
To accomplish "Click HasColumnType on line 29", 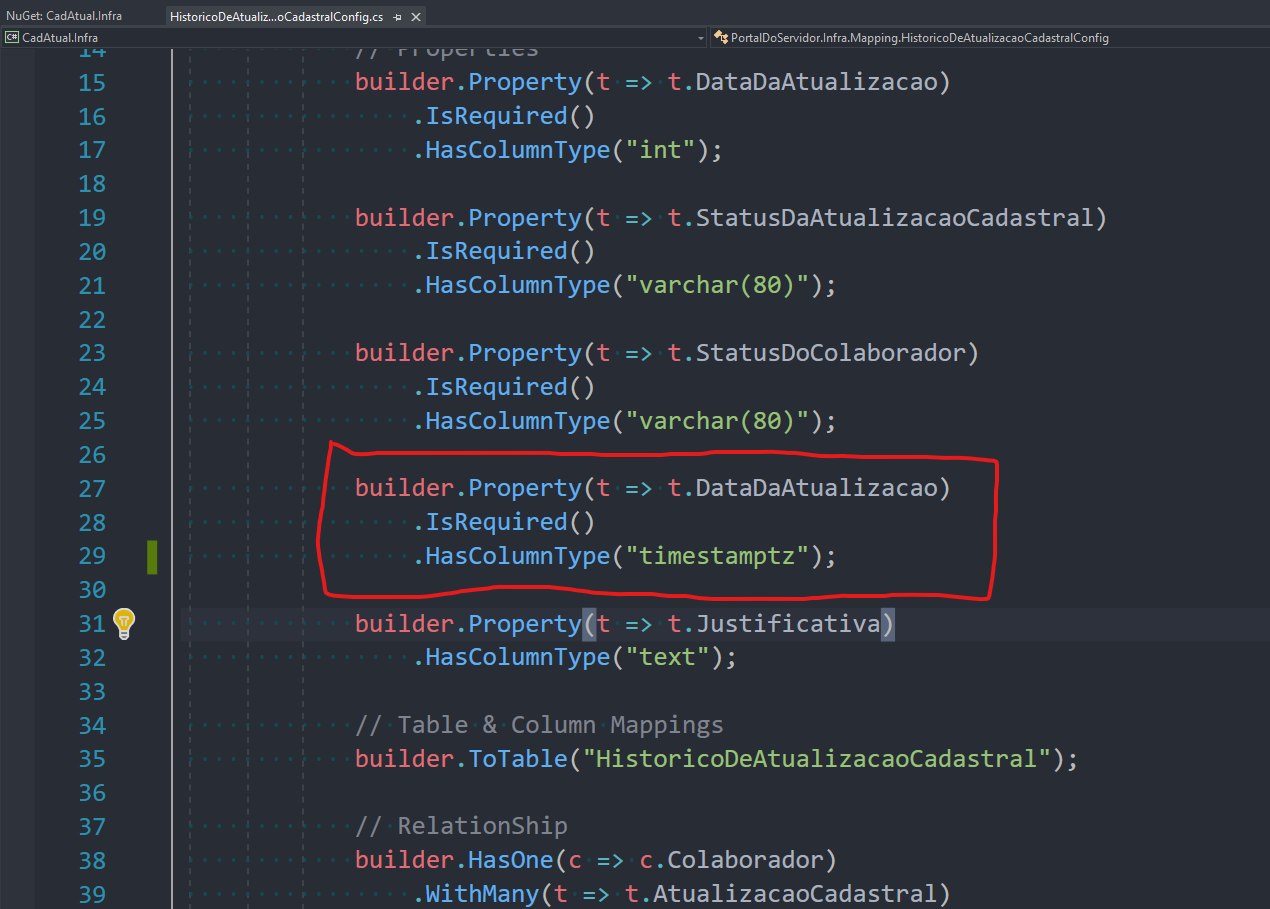I will click(x=518, y=556).
